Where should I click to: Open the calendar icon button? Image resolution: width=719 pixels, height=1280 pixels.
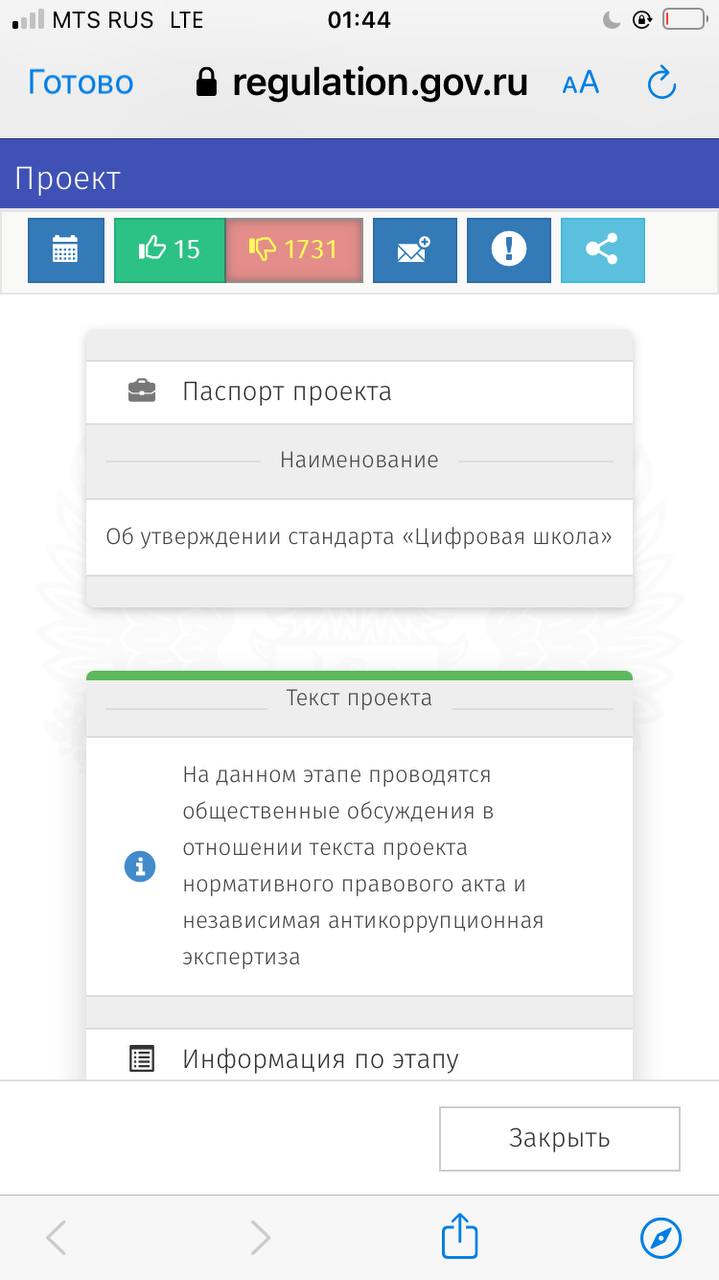[65, 250]
